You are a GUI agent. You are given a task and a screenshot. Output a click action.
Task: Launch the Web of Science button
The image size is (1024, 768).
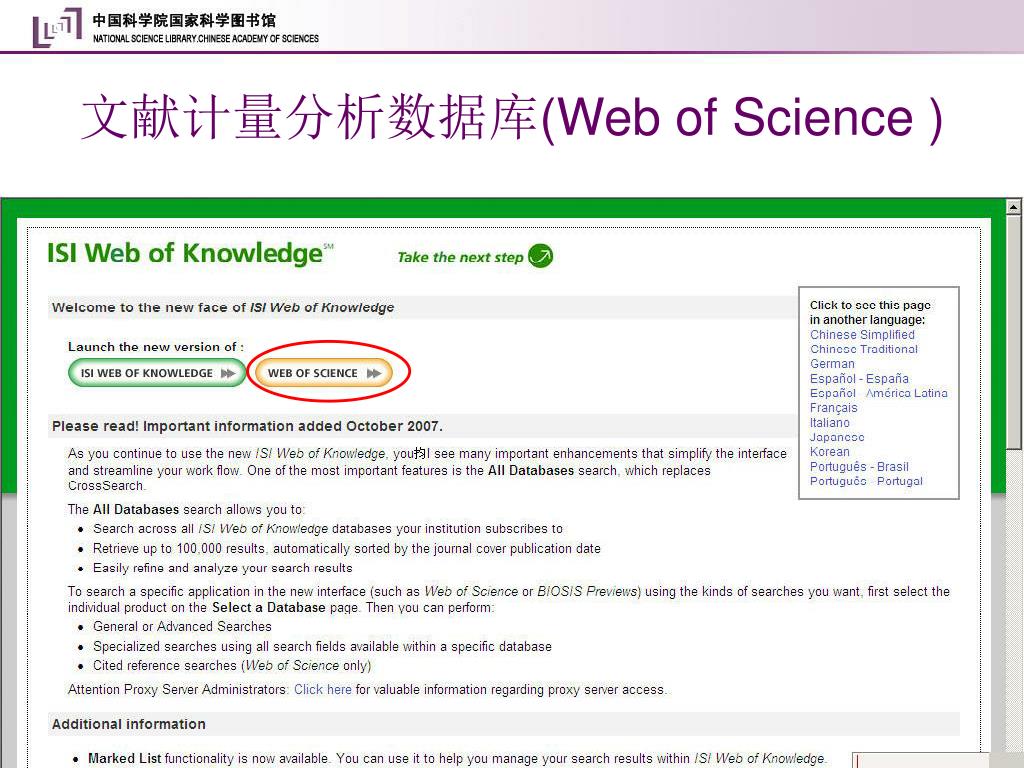[323, 373]
